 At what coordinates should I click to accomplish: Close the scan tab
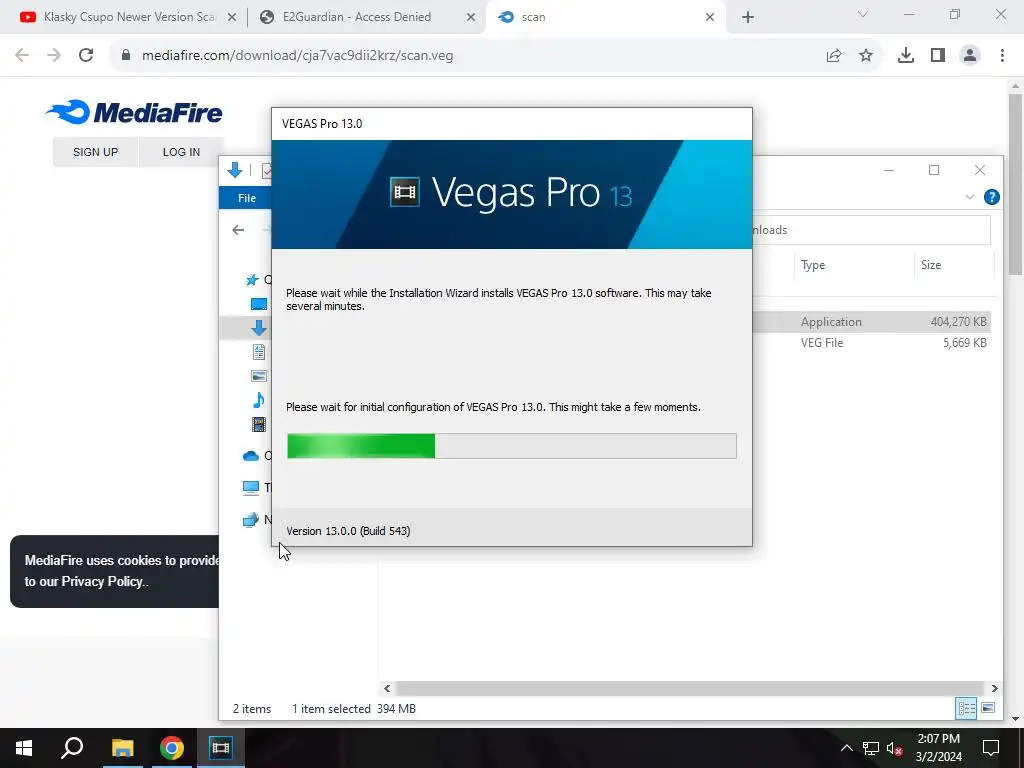pyautogui.click(x=710, y=18)
